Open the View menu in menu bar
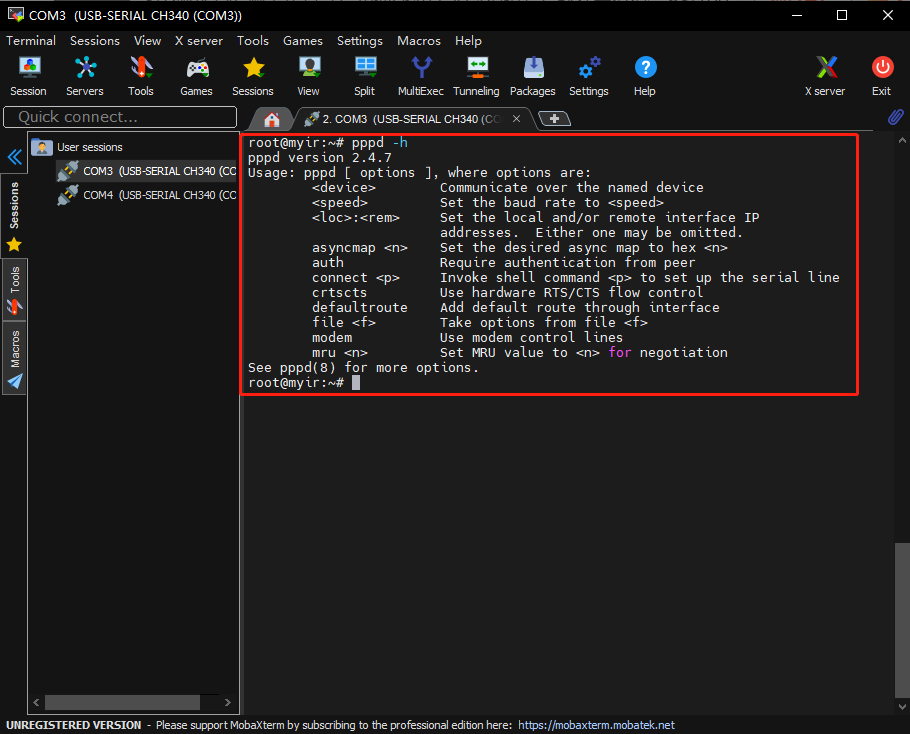This screenshot has width=910, height=734. 147,41
